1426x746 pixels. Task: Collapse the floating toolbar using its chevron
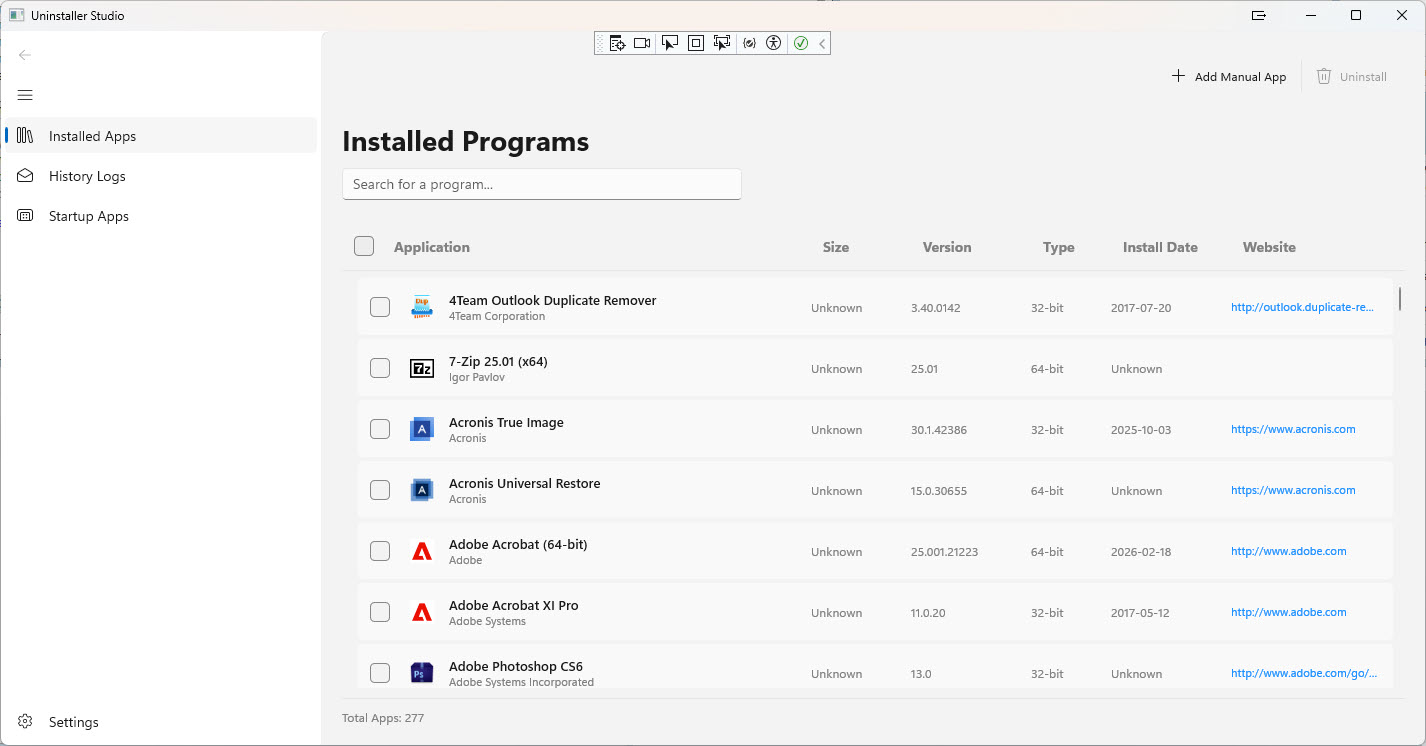[x=822, y=43]
